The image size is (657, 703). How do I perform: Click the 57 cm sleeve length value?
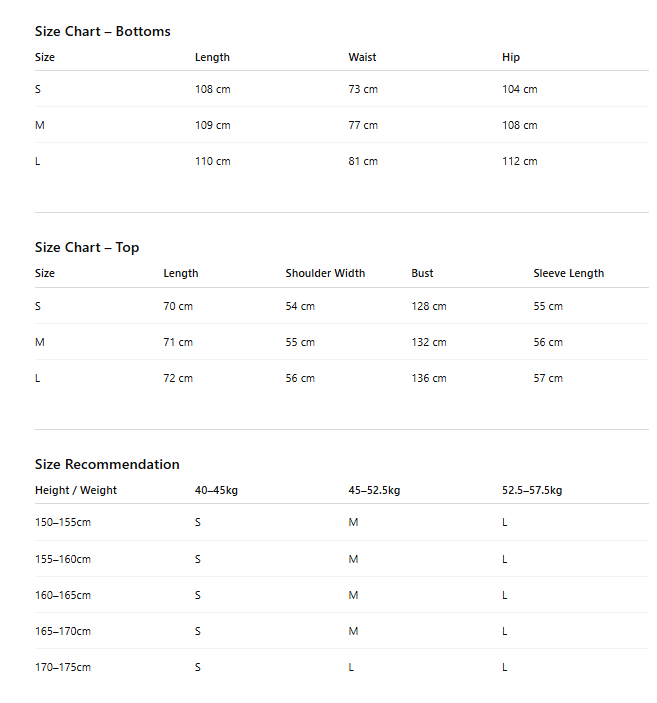[x=548, y=378]
